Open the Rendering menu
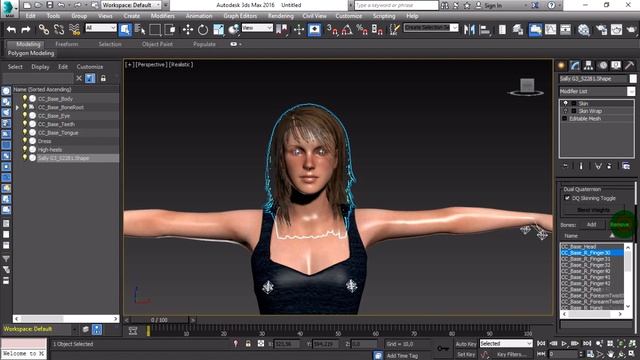Viewport: 640px width, 360px height. [x=280, y=16]
